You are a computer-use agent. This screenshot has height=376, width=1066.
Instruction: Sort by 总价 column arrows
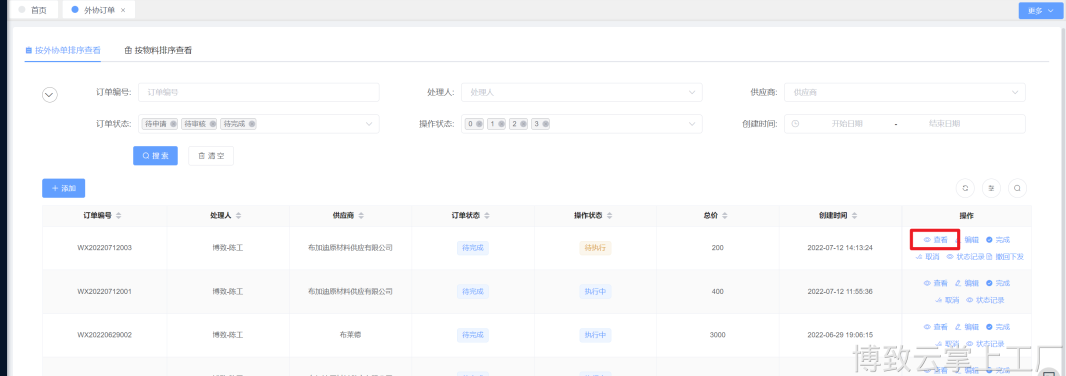[725, 216]
